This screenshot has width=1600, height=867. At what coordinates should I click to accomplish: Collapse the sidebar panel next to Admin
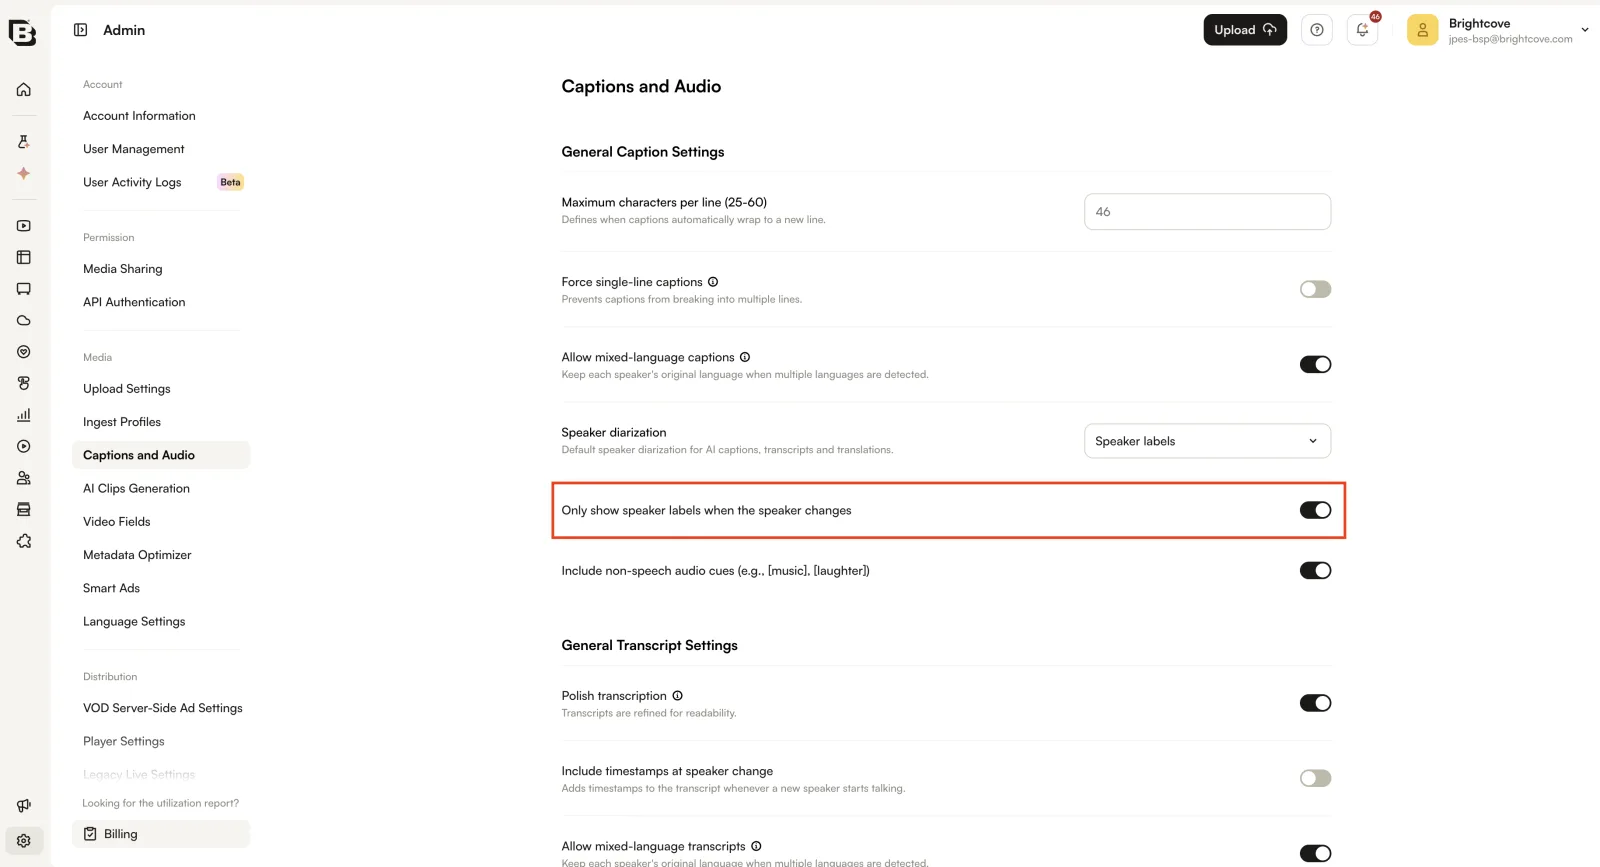(x=81, y=30)
